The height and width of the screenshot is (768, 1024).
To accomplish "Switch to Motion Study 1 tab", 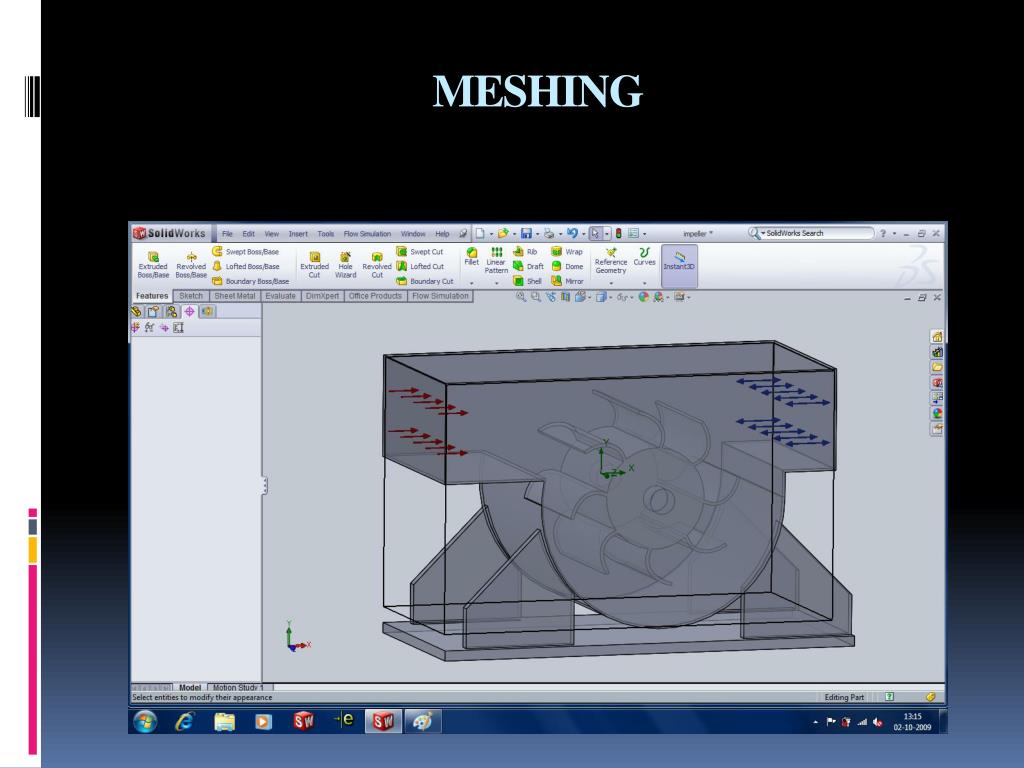I will pos(239,688).
